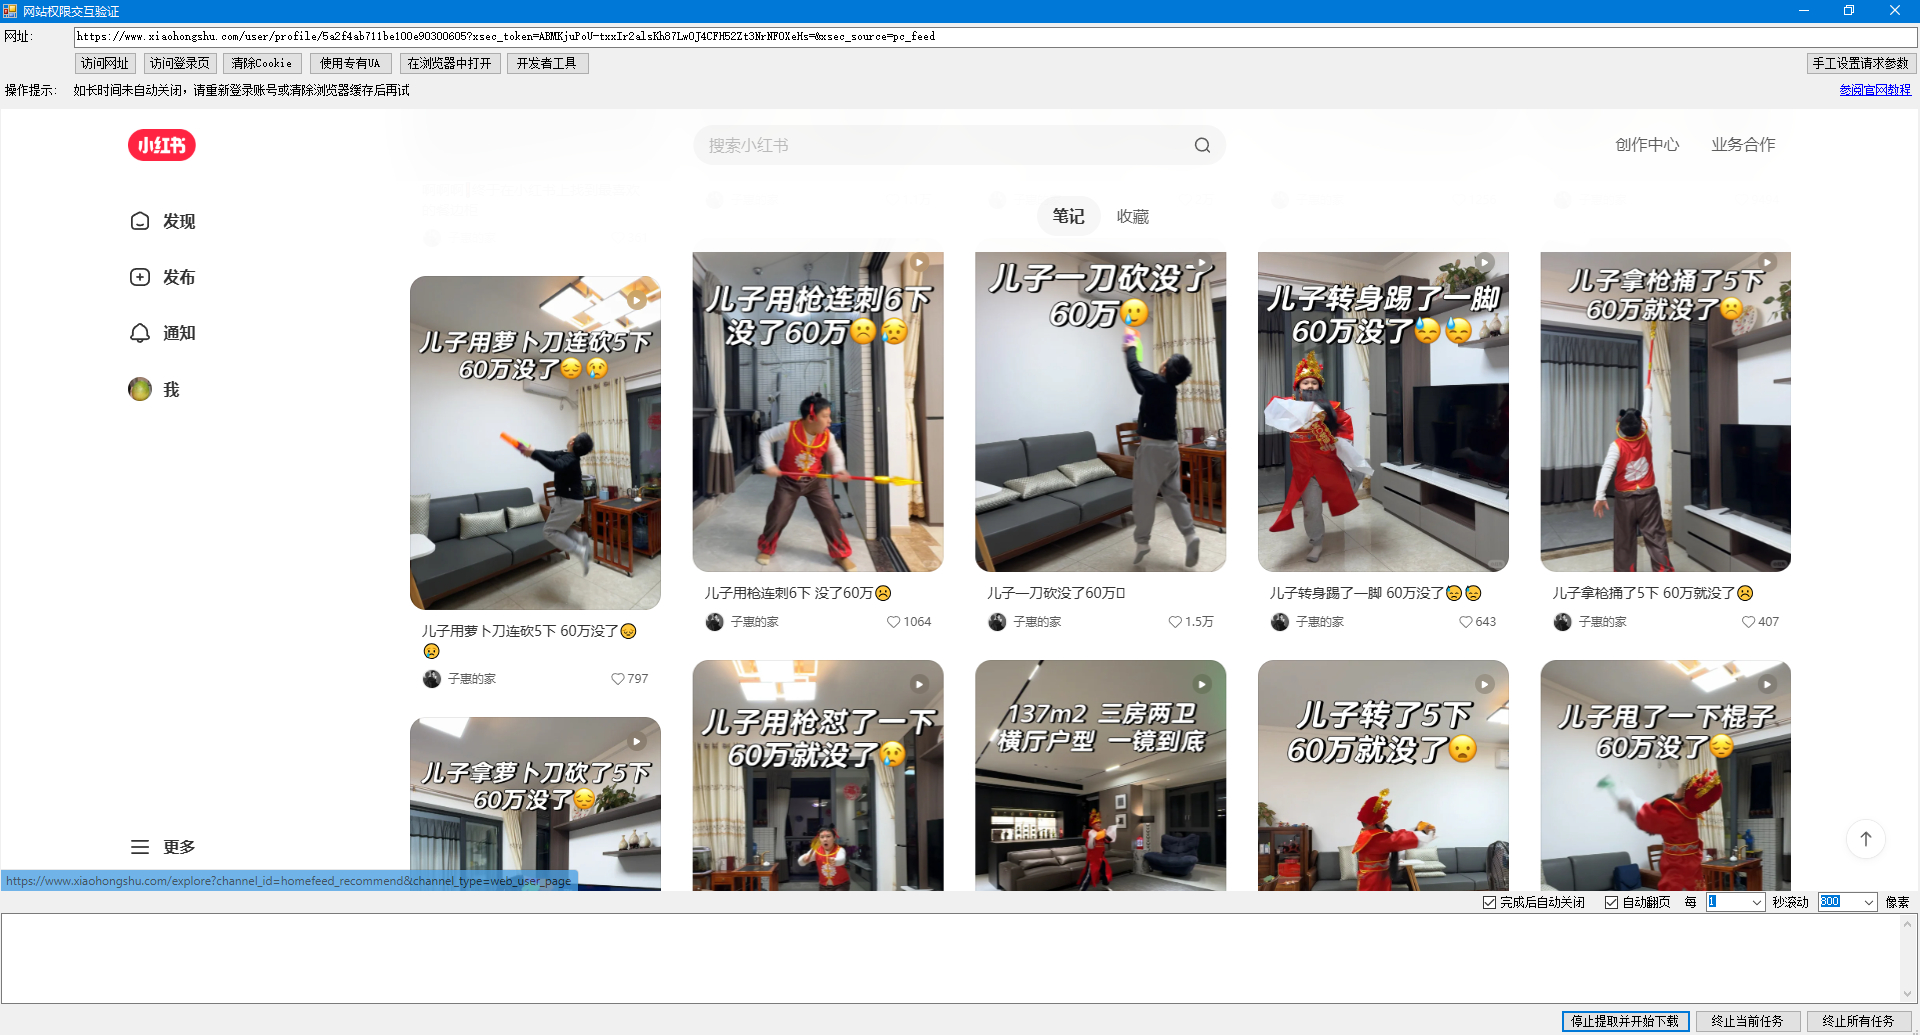
Task: Open the 发布 publish page
Action: (163, 277)
